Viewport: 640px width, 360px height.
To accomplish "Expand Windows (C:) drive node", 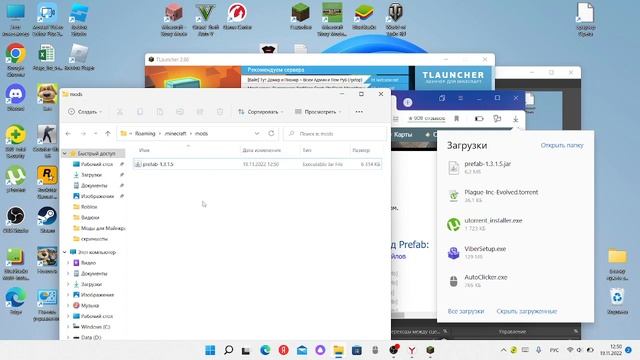I will (x=68, y=327).
